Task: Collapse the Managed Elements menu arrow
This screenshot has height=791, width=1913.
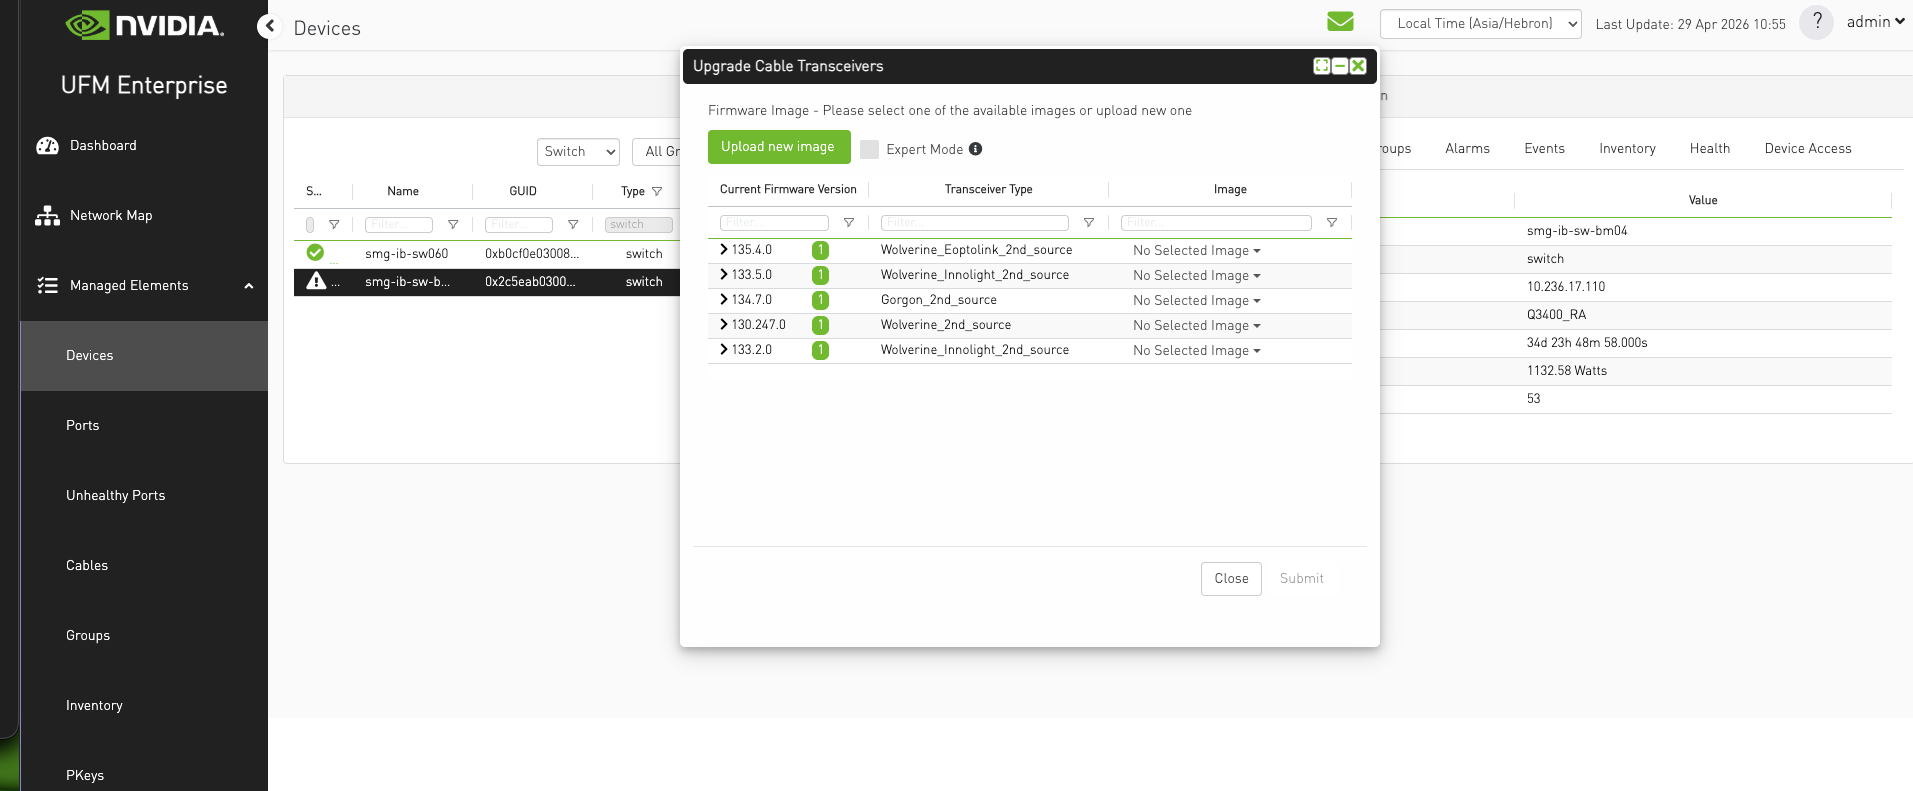Action: point(249,286)
